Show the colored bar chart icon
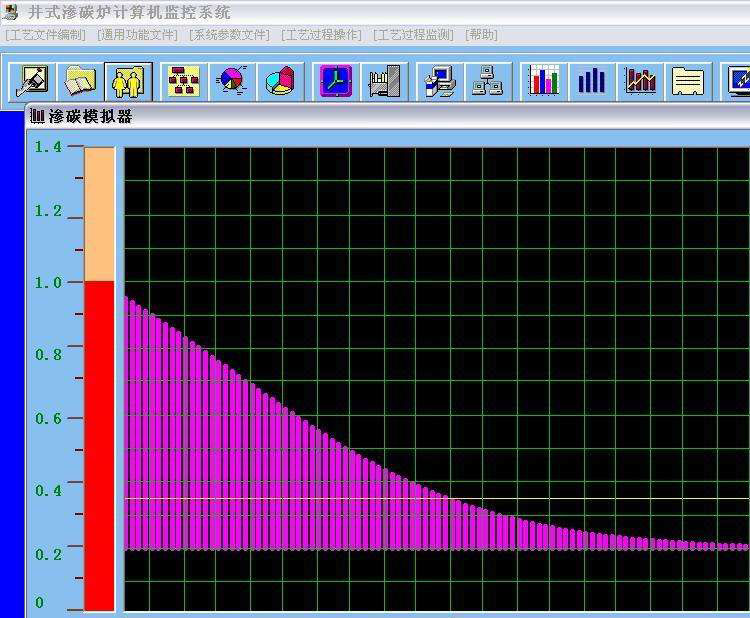 pos(543,81)
